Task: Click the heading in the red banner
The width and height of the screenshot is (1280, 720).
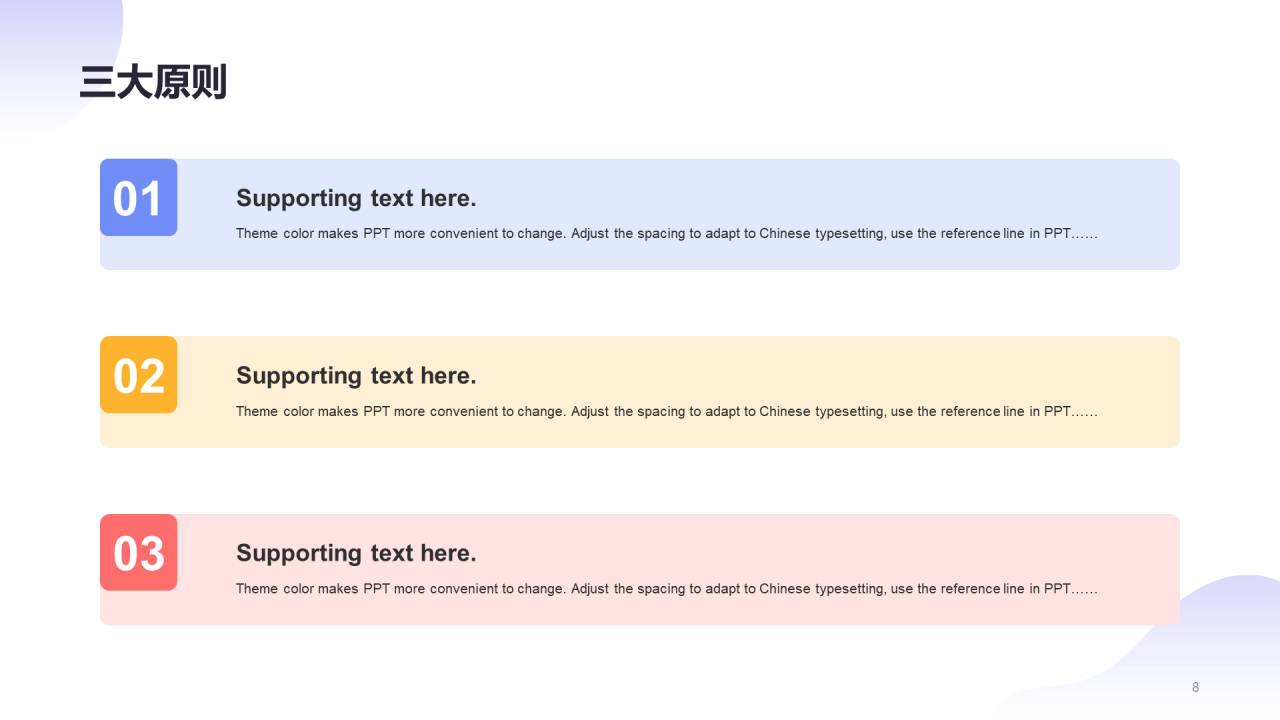Action: [x=356, y=553]
